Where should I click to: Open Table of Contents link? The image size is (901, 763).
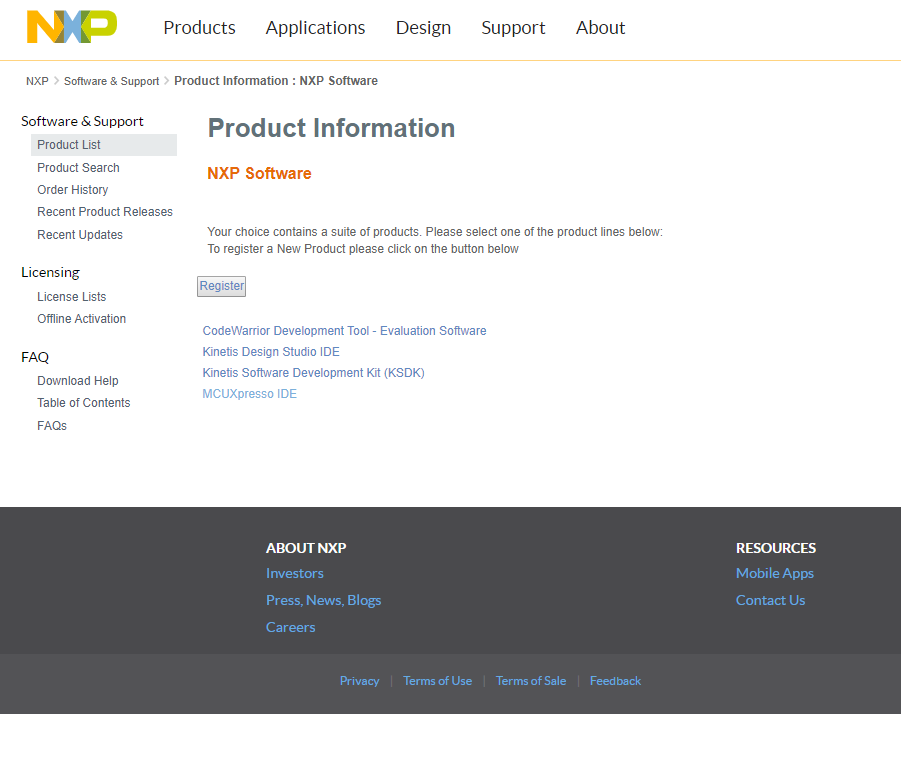[84, 403]
